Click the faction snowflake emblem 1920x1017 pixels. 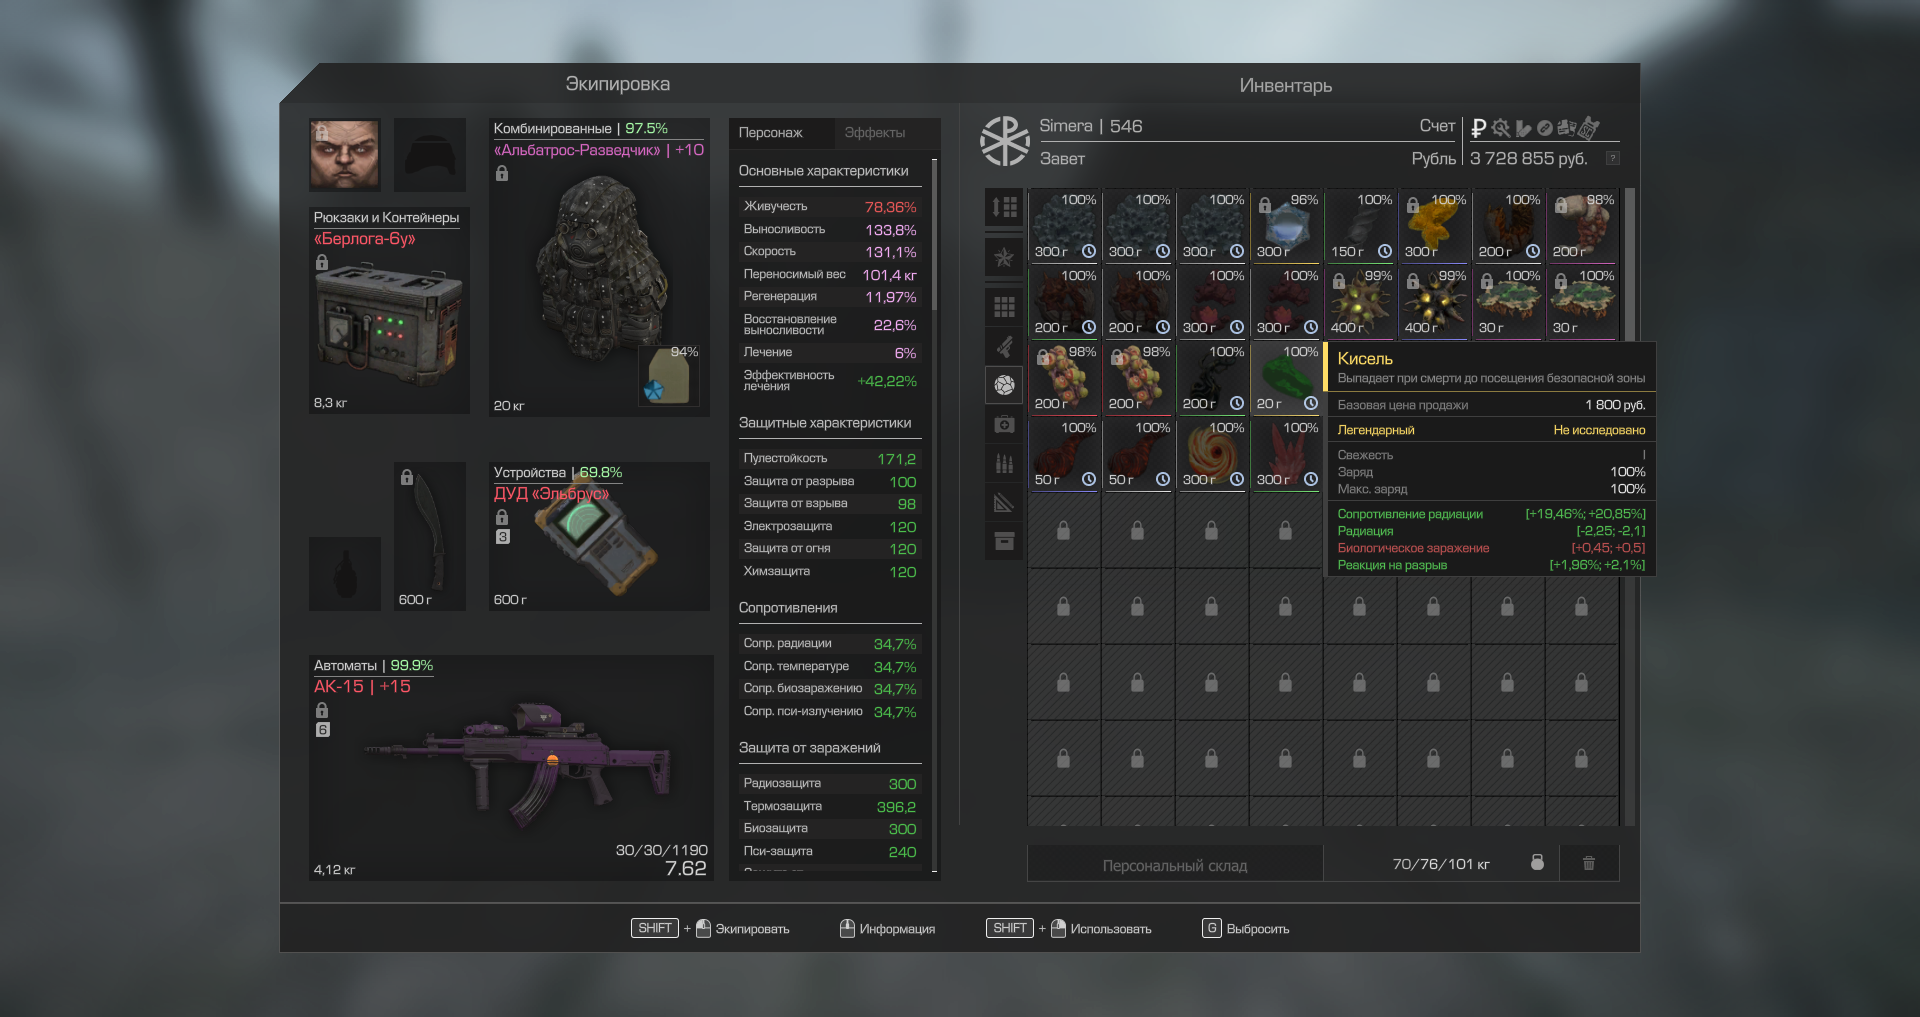point(1004,141)
